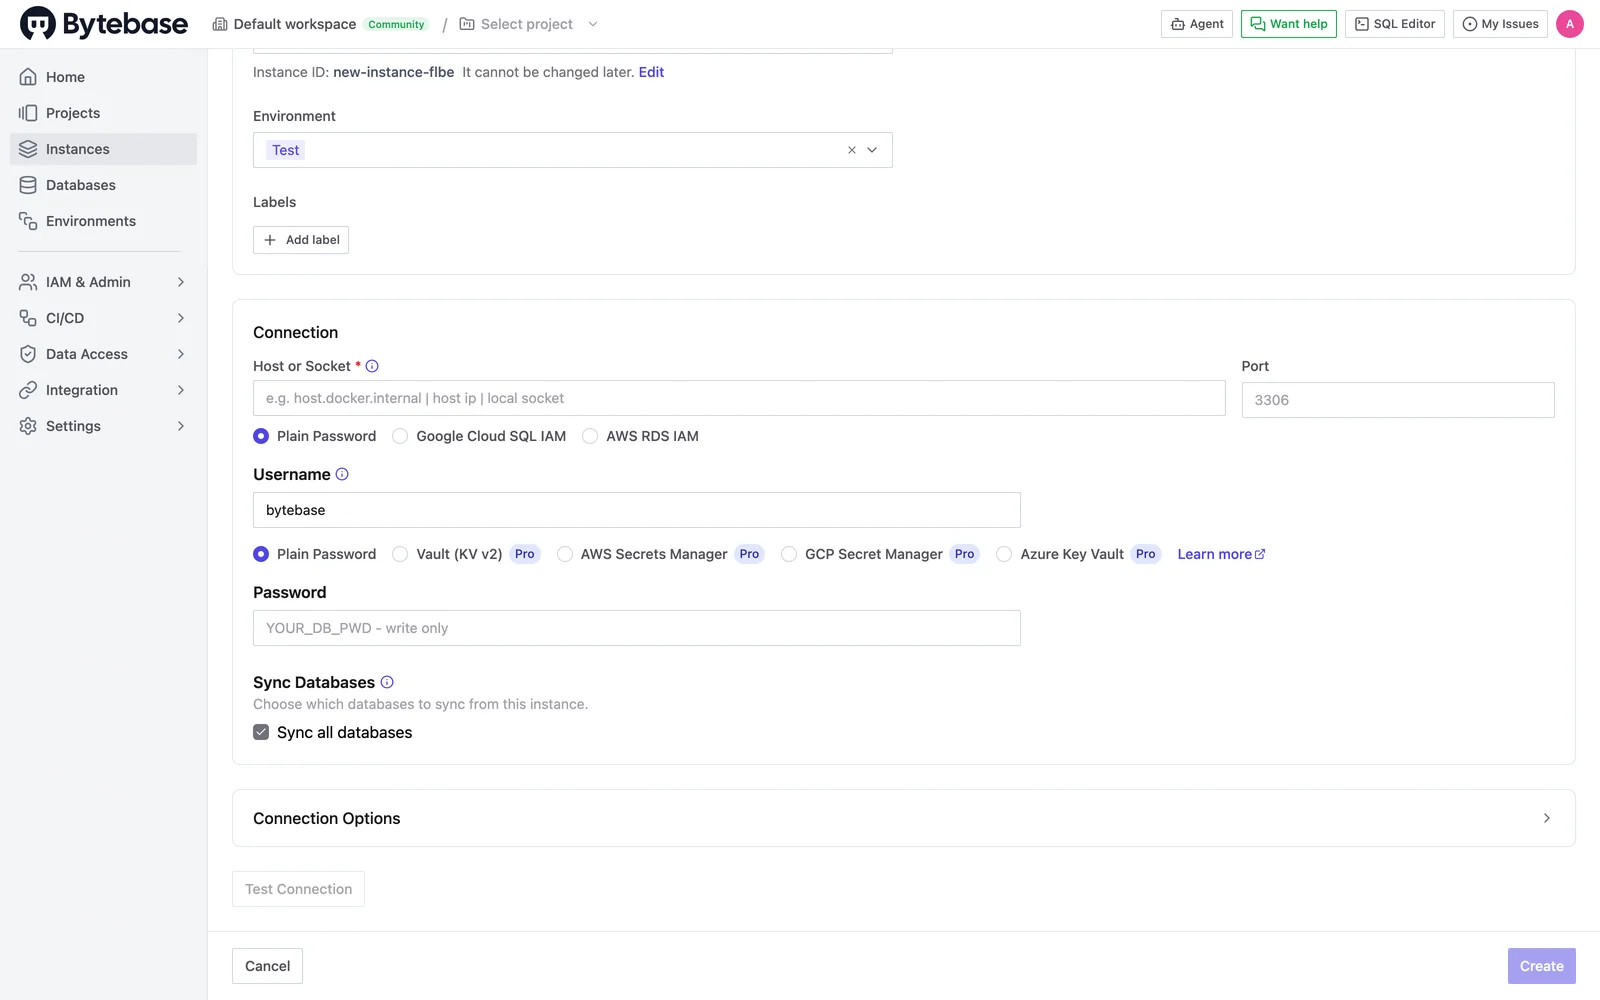Image resolution: width=1600 pixels, height=1000 pixels.
Task: Click the Host or Socket info icon
Action: click(x=372, y=366)
